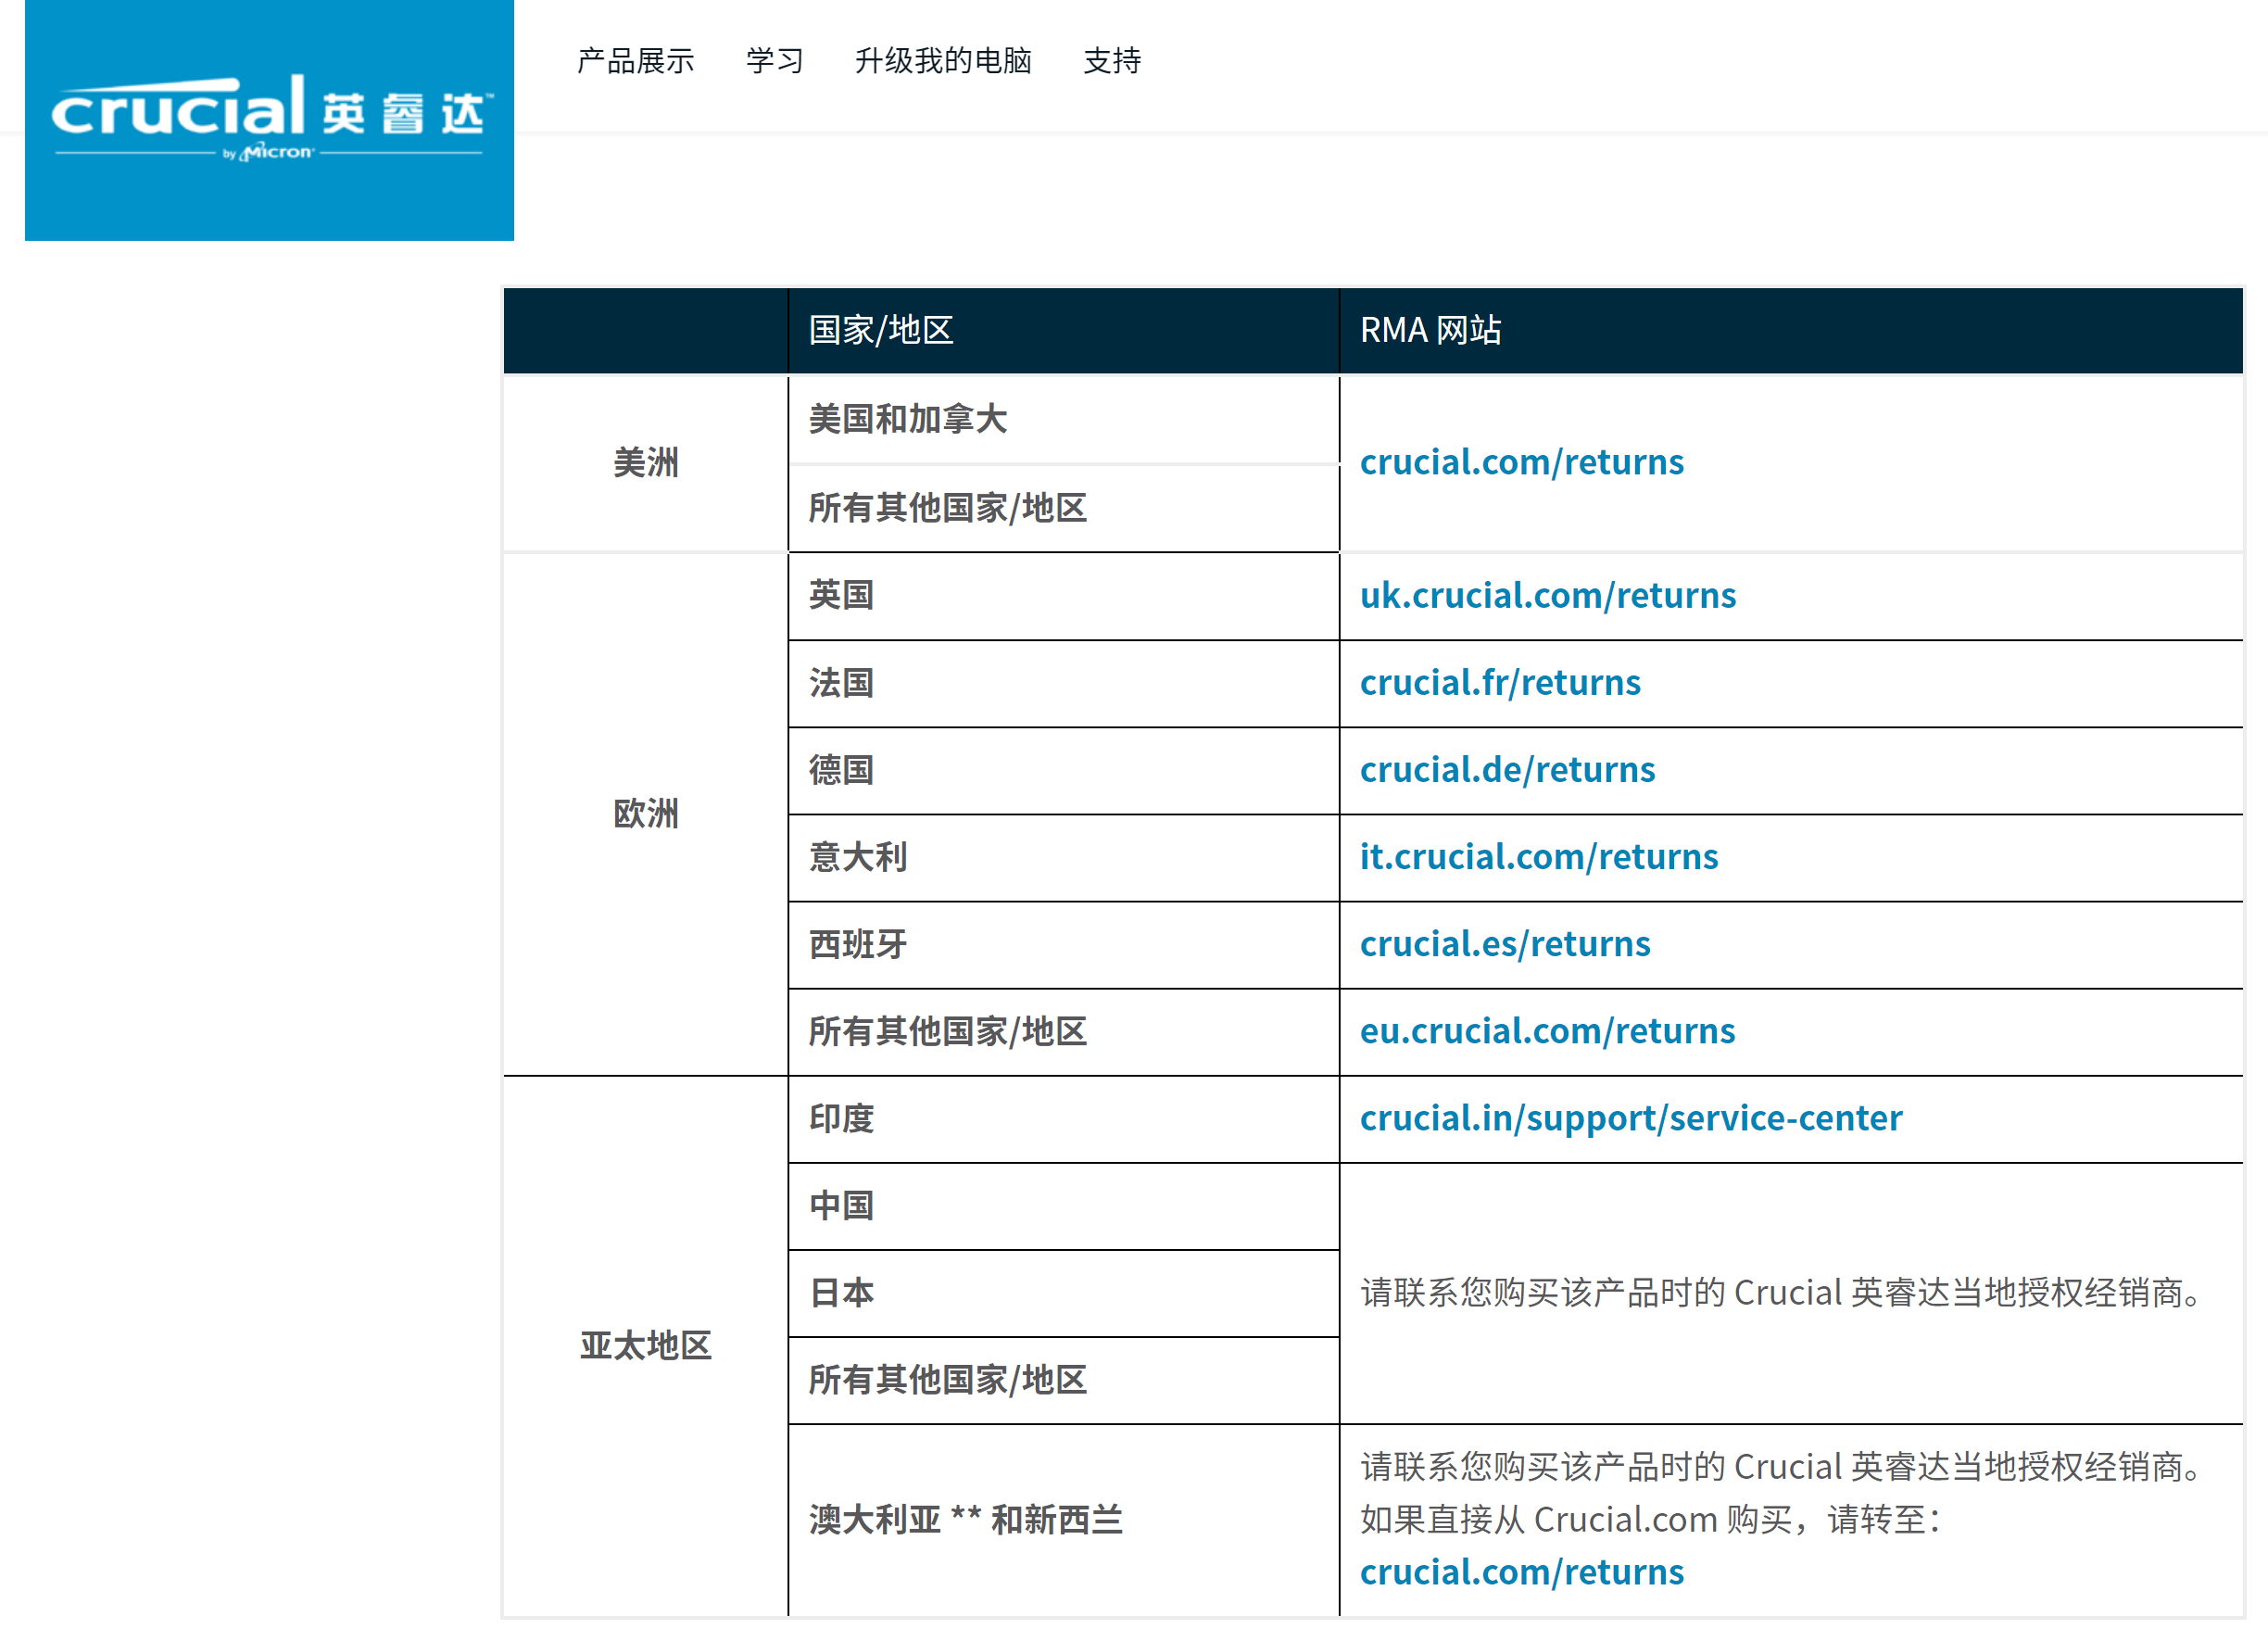Open crucial.com/returns link in Australia row
Screen dimensions: 2268x1641
coord(1521,1572)
